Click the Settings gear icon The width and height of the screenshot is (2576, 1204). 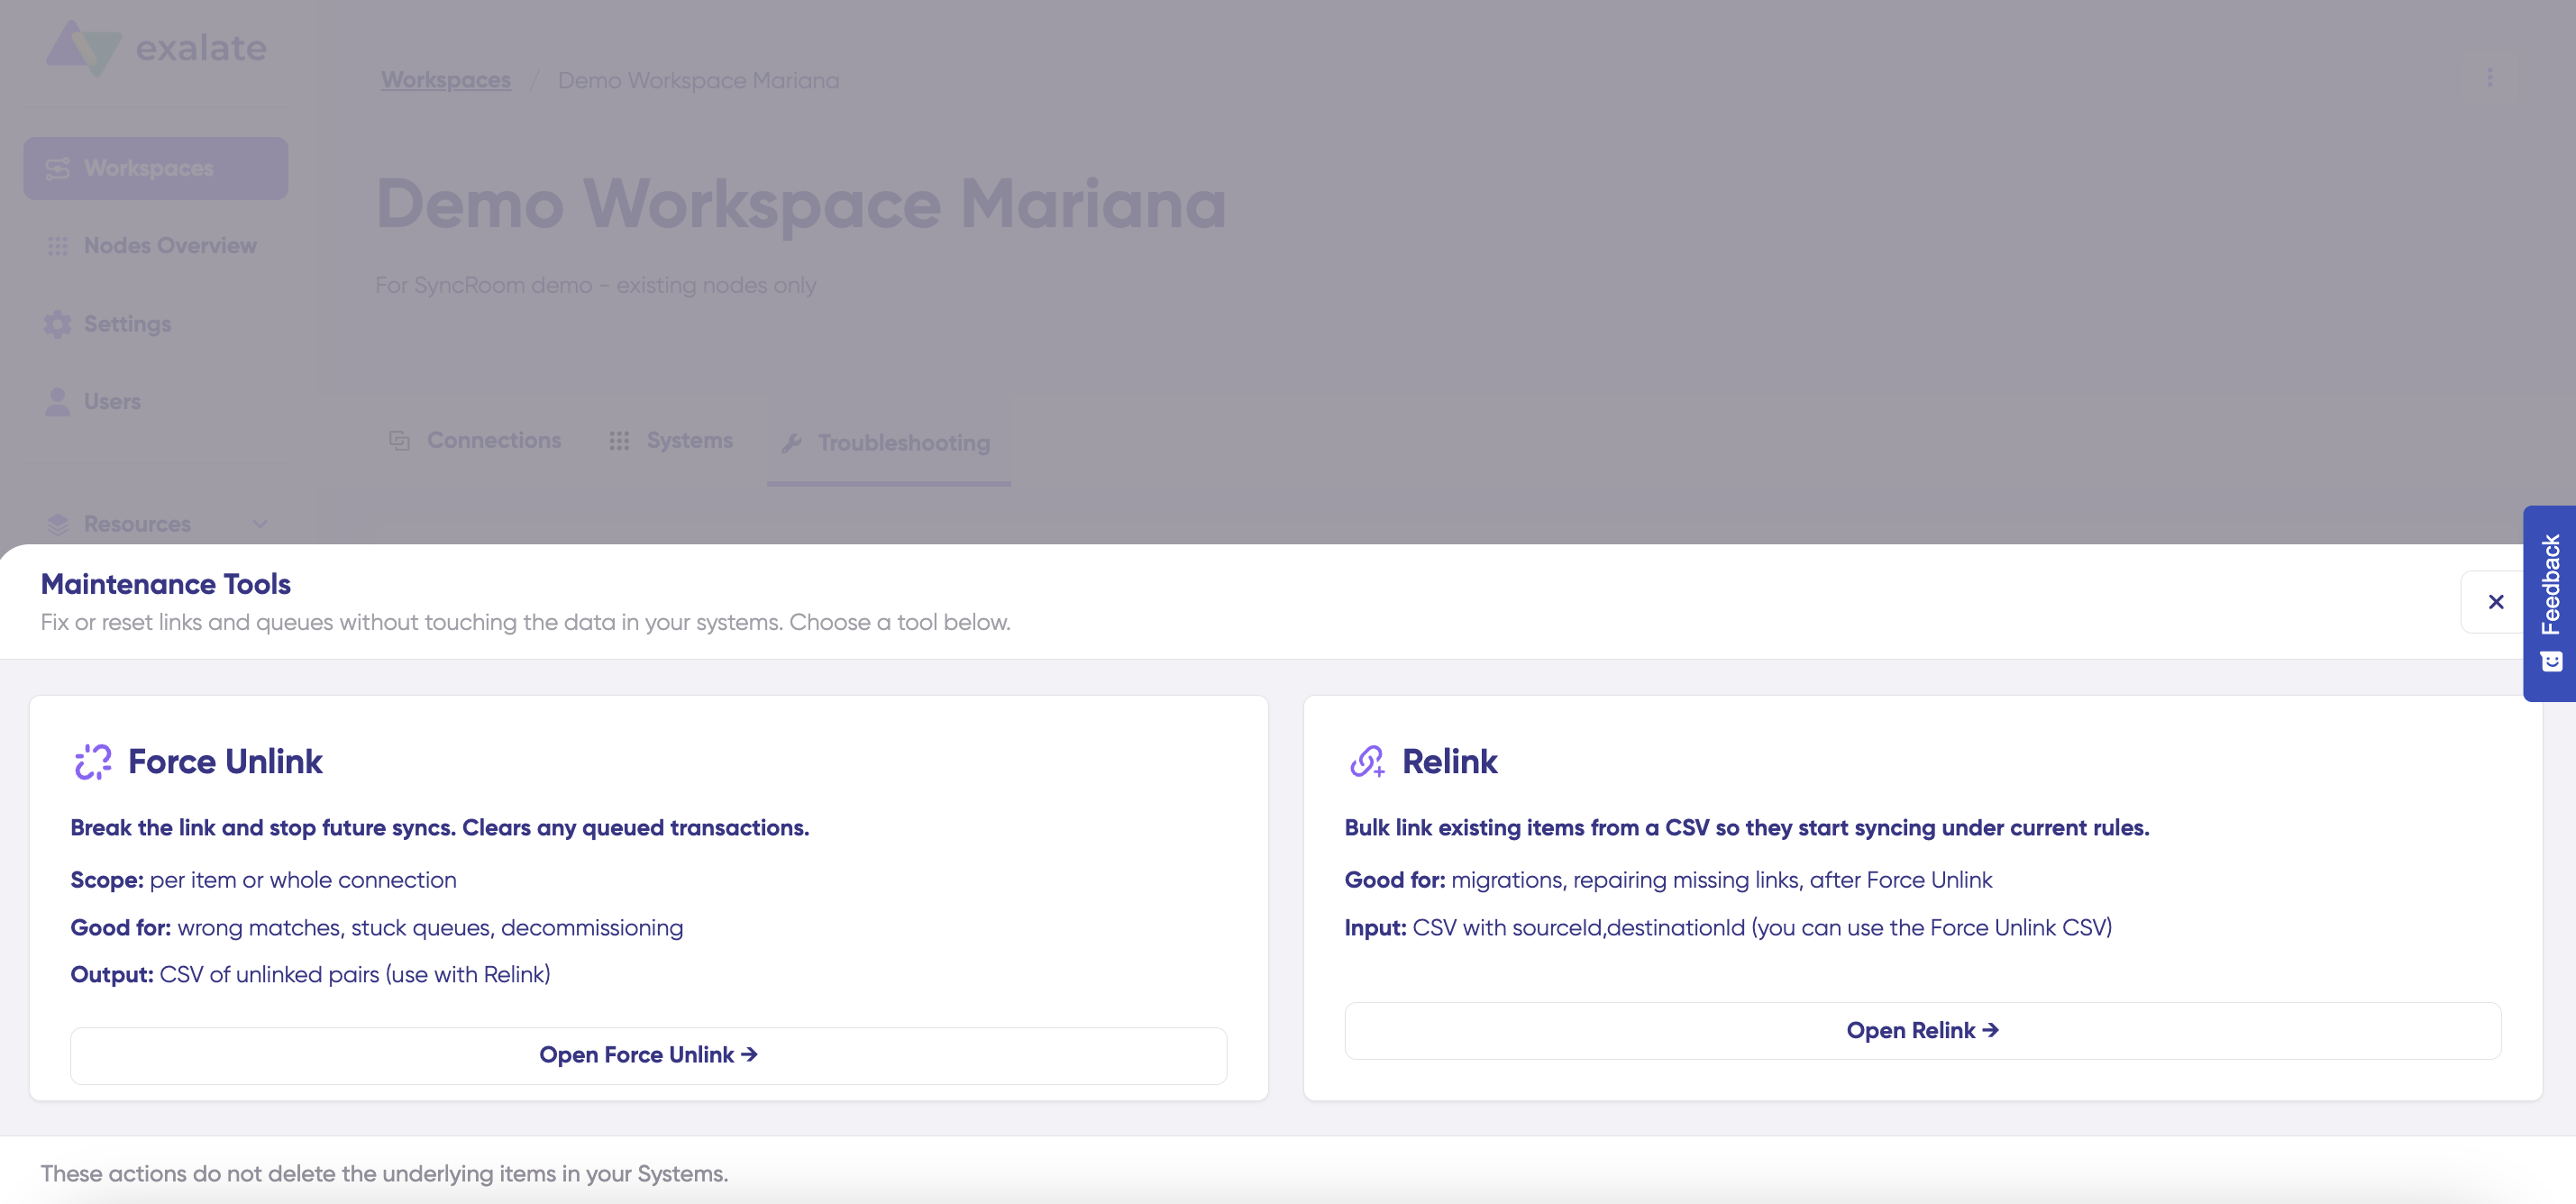click(x=58, y=324)
